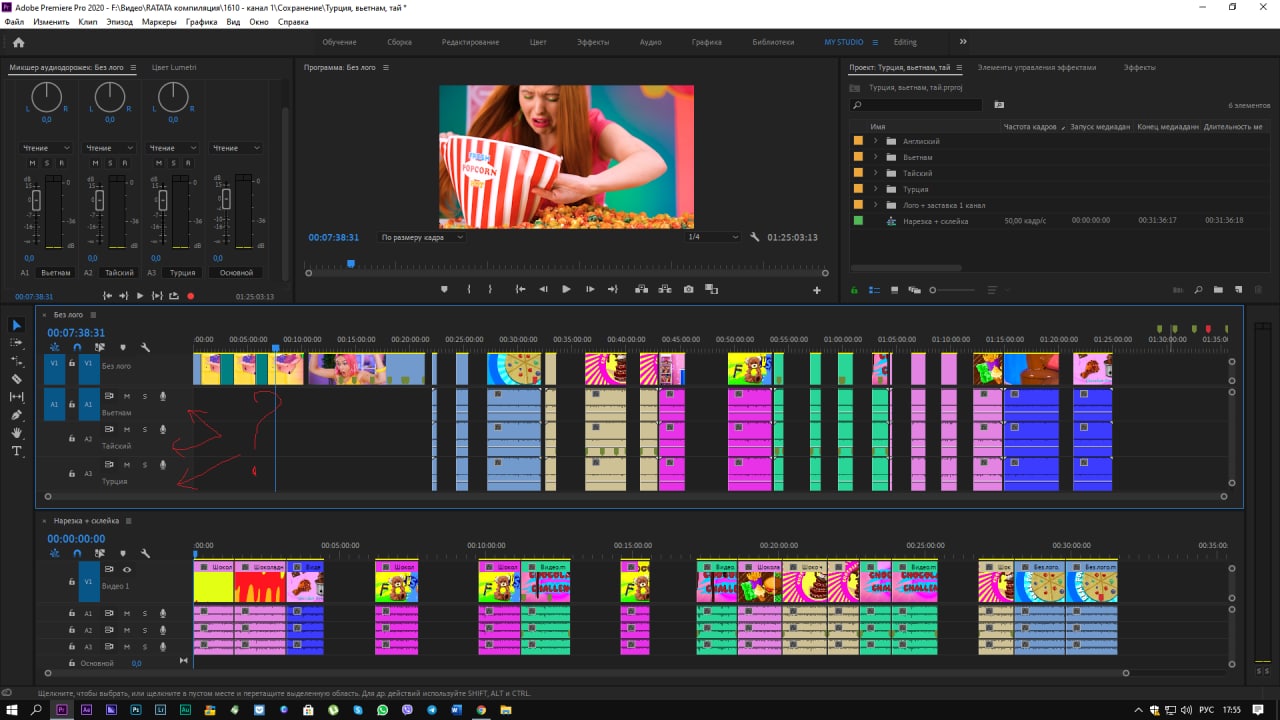This screenshot has height=720, width=1280.
Task: Select the Hand tool
Action: pyautogui.click(x=16, y=433)
